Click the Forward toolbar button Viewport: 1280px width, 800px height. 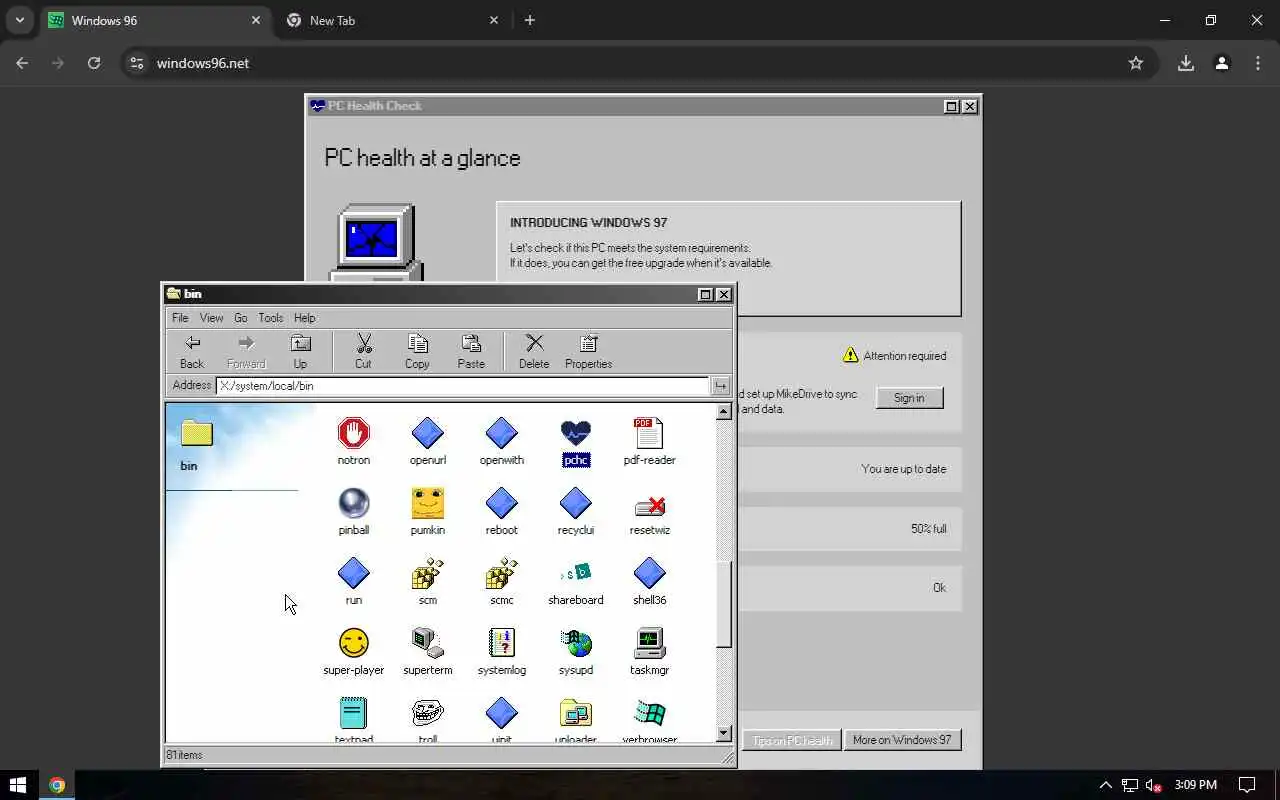[246, 352]
